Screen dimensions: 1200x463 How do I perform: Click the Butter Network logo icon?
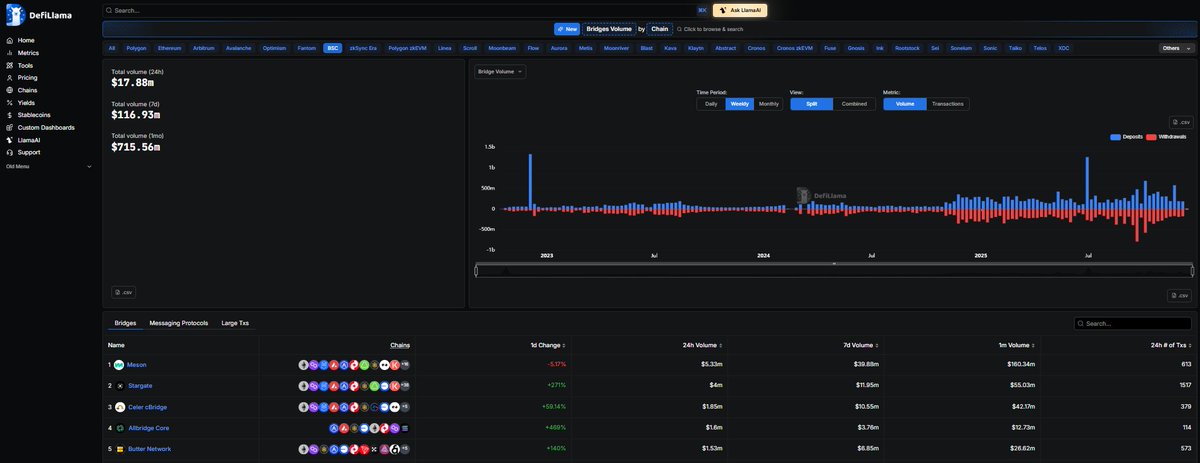point(119,449)
